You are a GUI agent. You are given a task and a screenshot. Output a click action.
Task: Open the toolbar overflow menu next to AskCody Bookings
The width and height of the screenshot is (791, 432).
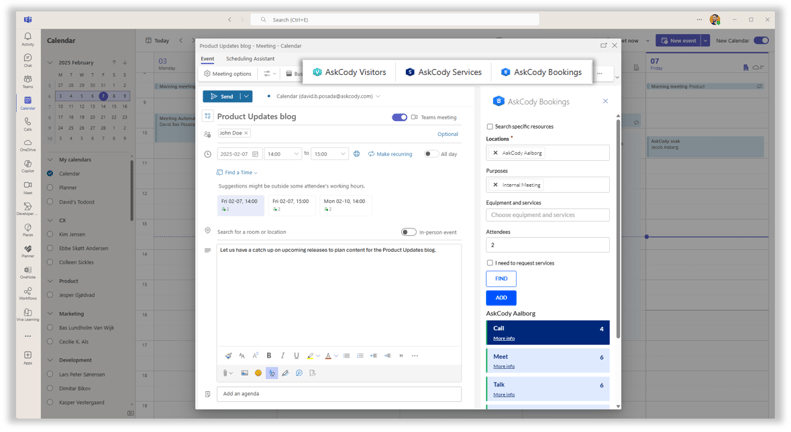(x=600, y=74)
